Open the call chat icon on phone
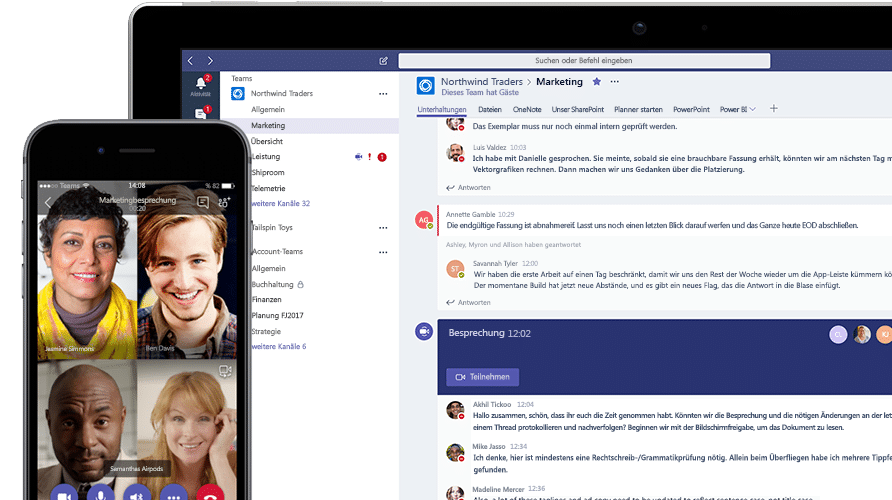The image size is (892, 500). click(x=203, y=202)
